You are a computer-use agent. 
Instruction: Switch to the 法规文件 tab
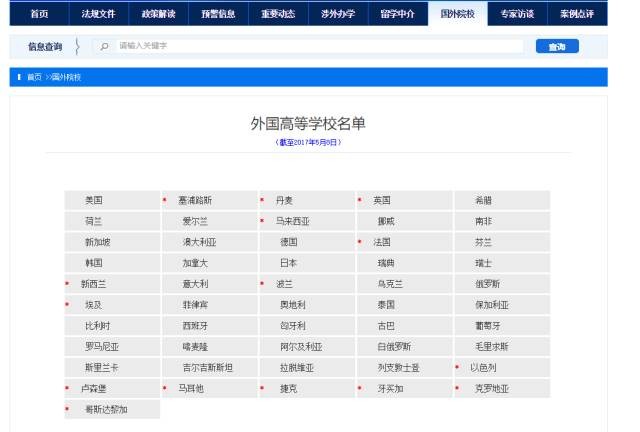[x=98, y=14]
